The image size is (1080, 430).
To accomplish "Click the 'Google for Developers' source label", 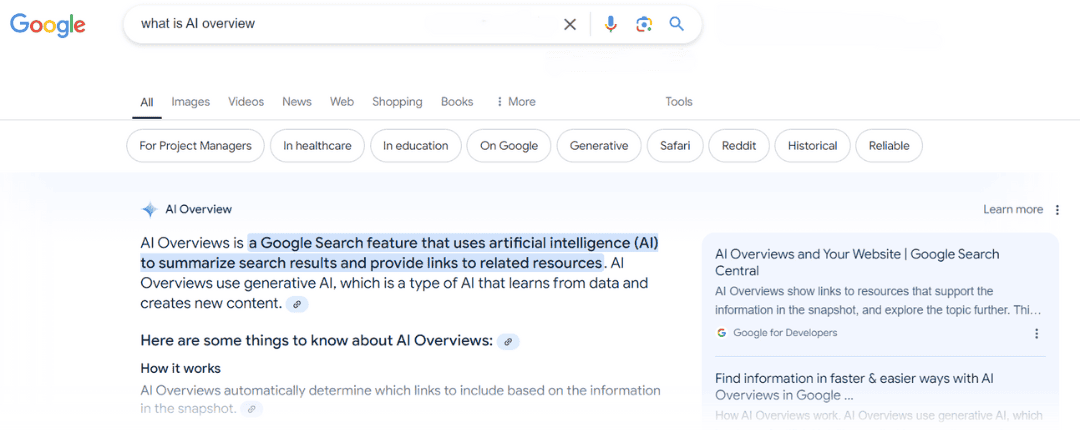I will point(785,333).
